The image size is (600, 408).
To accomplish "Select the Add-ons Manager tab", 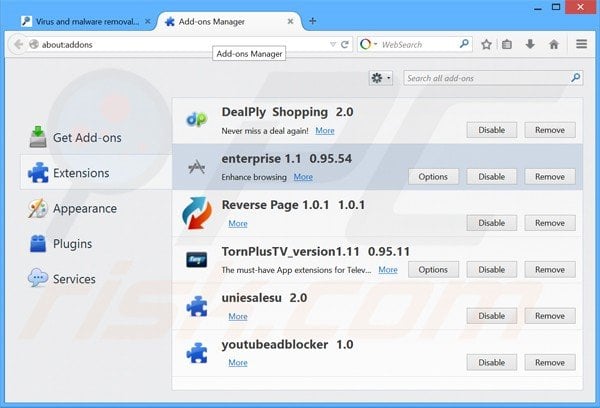I will click(229, 22).
